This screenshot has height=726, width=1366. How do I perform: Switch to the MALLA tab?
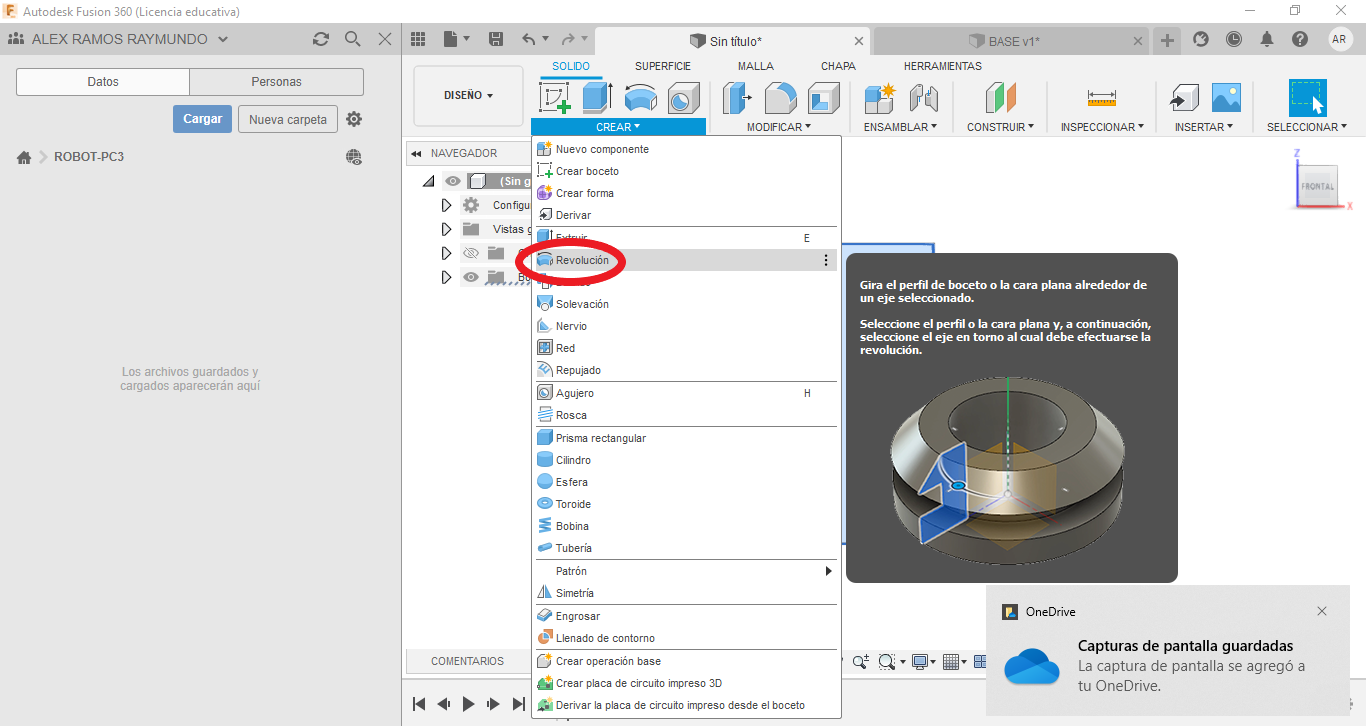pyautogui.click(x=756, y=66)
